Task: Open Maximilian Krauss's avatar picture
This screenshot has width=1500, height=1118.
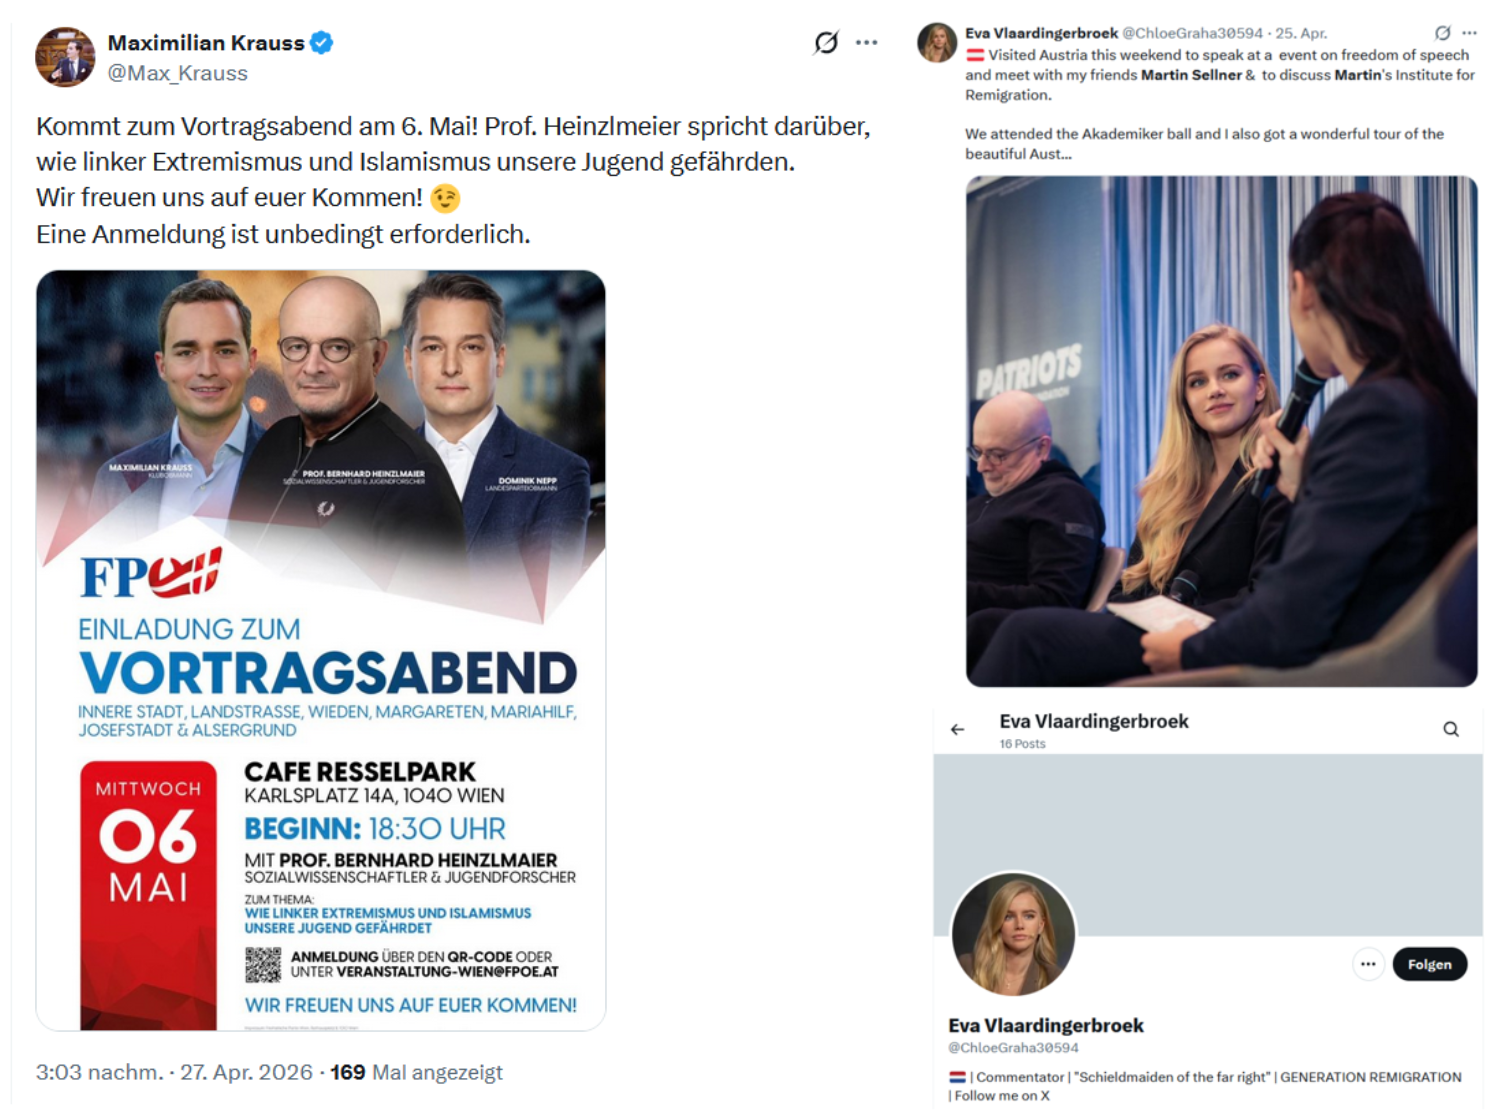Action: [x=65, y=57]
